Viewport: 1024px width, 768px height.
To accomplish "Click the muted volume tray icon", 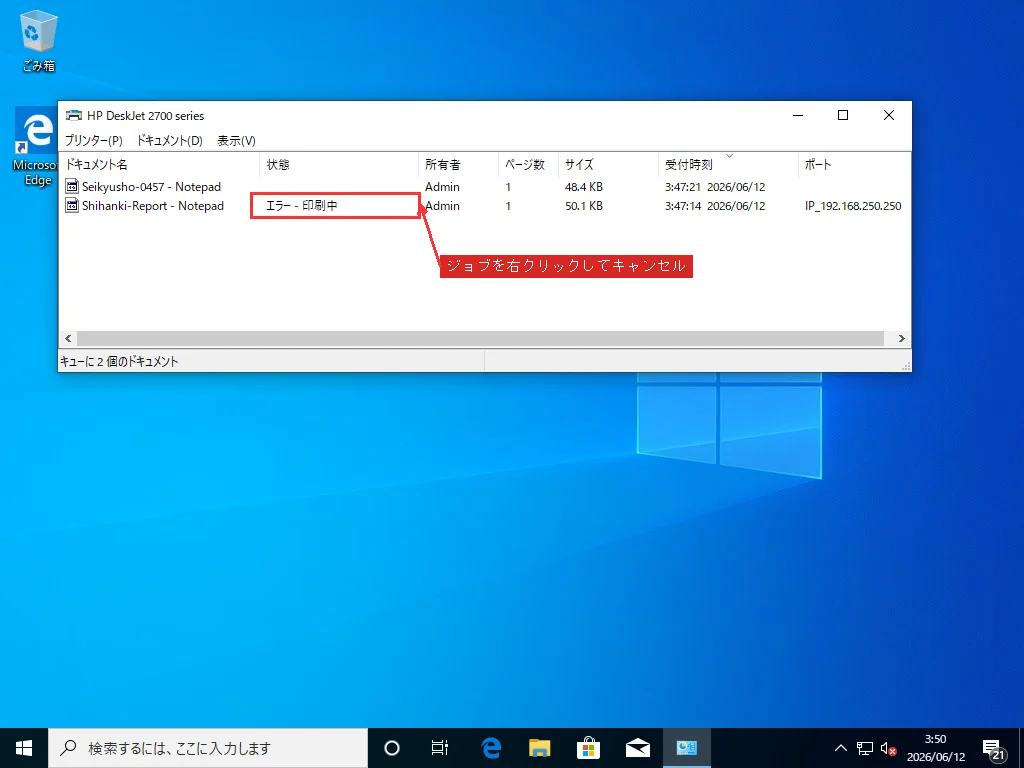I will [888, 748].
